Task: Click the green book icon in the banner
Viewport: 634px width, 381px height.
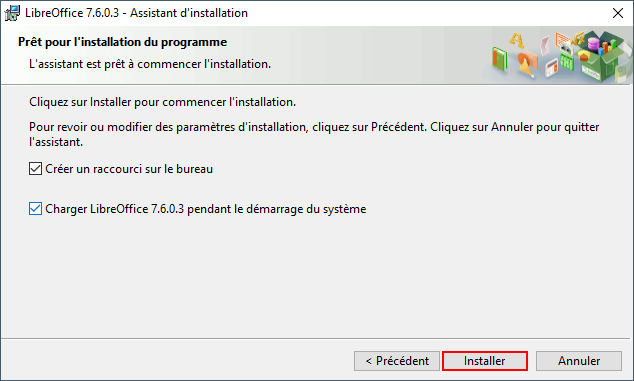Action: point(500,59)
